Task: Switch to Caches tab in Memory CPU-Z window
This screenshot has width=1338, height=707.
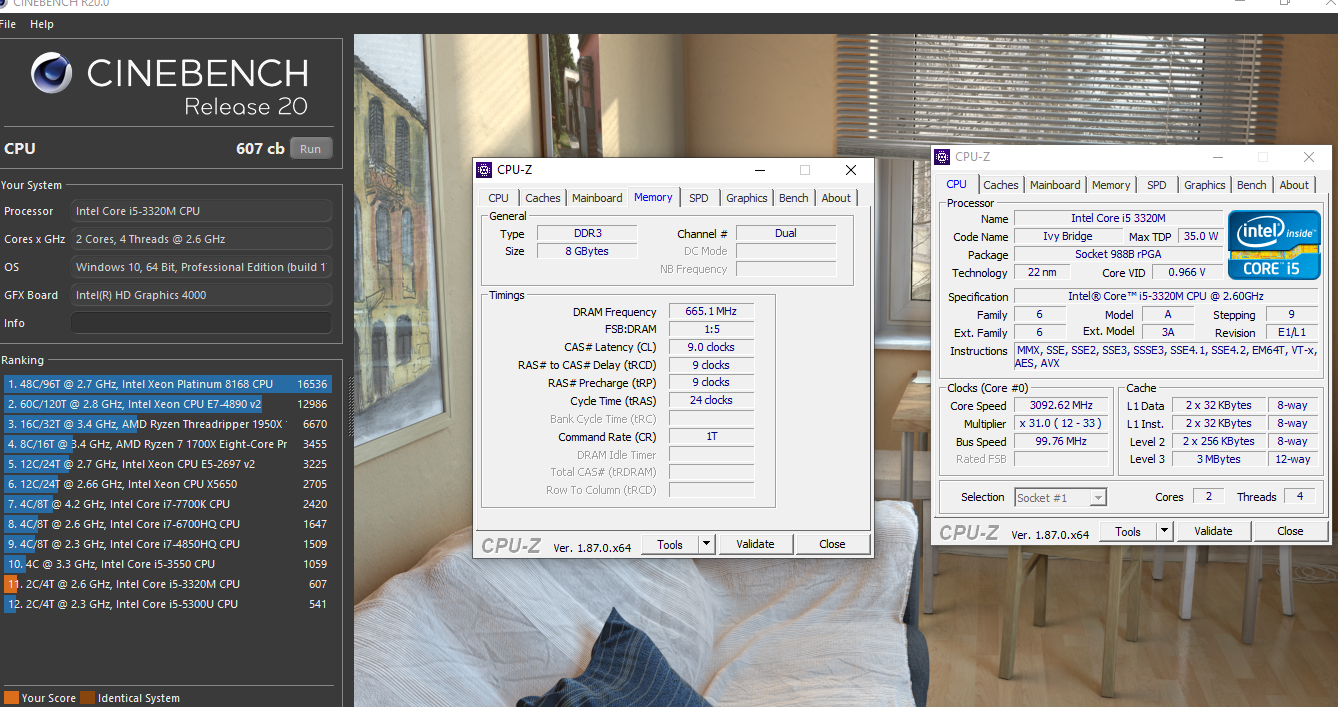Action: tap(543, 198)
